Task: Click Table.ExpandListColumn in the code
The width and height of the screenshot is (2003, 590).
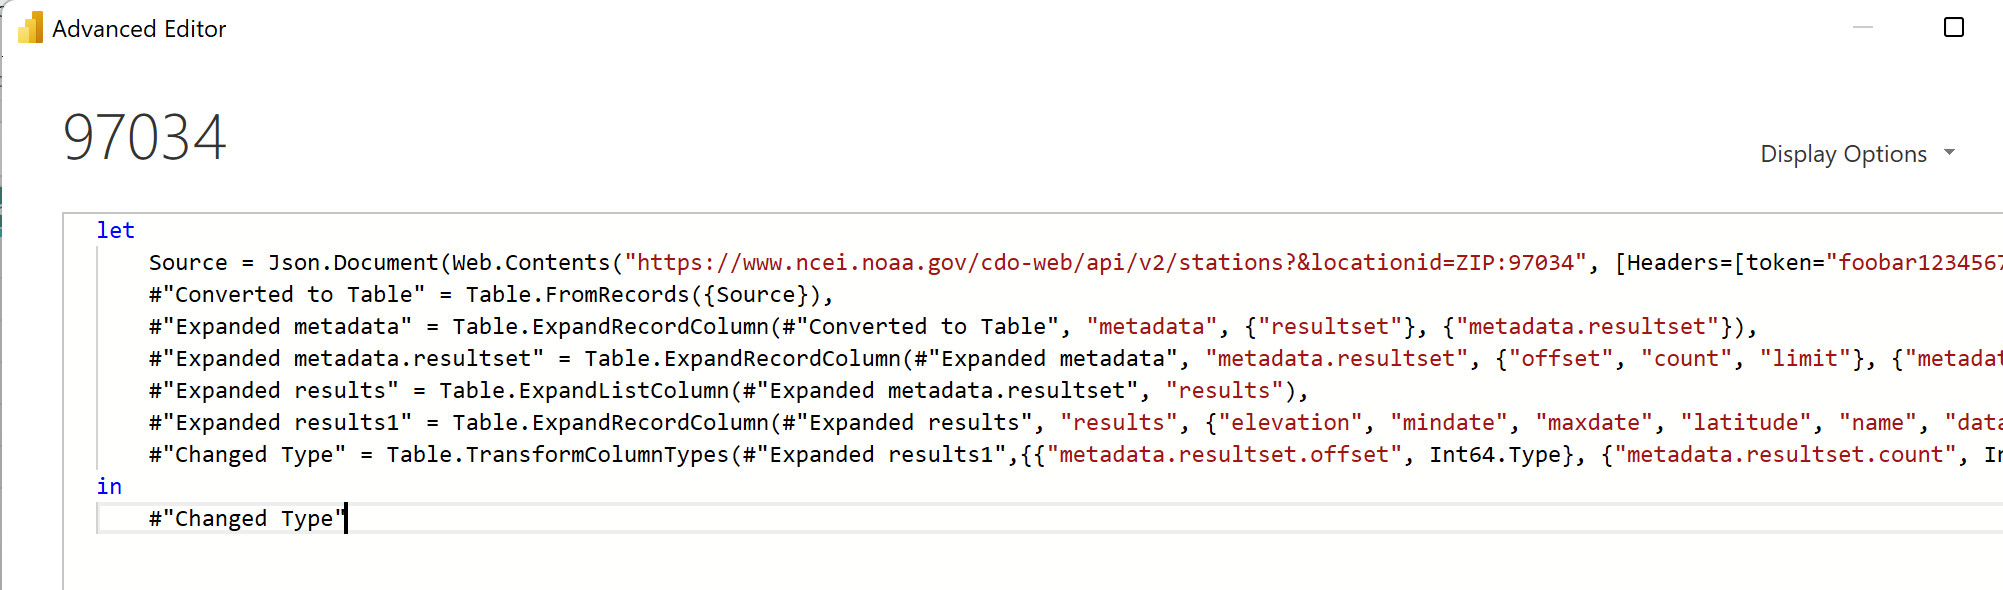Action: (584, 391)
